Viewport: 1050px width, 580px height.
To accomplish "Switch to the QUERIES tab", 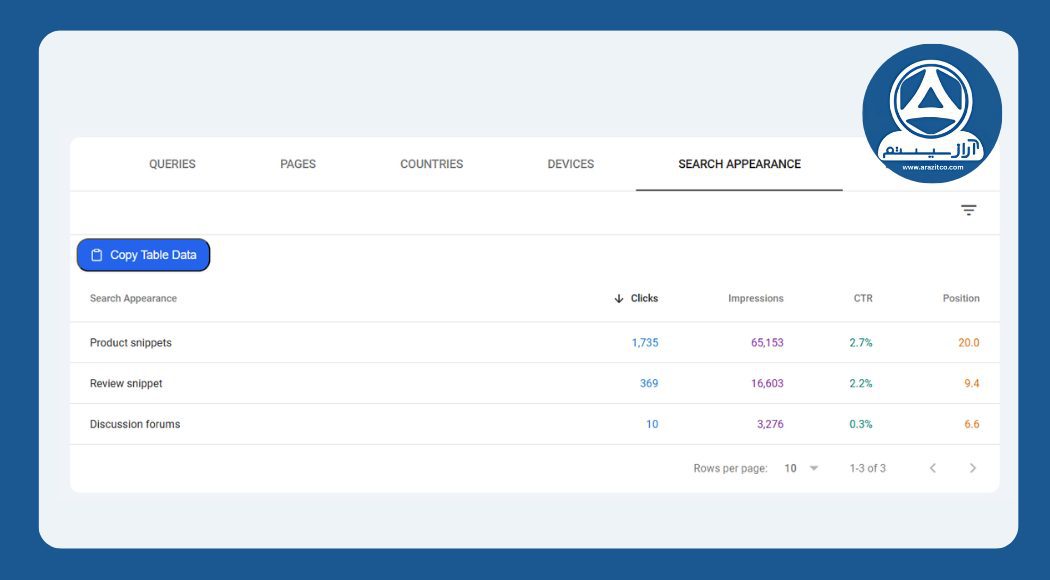I will (172, 163).
